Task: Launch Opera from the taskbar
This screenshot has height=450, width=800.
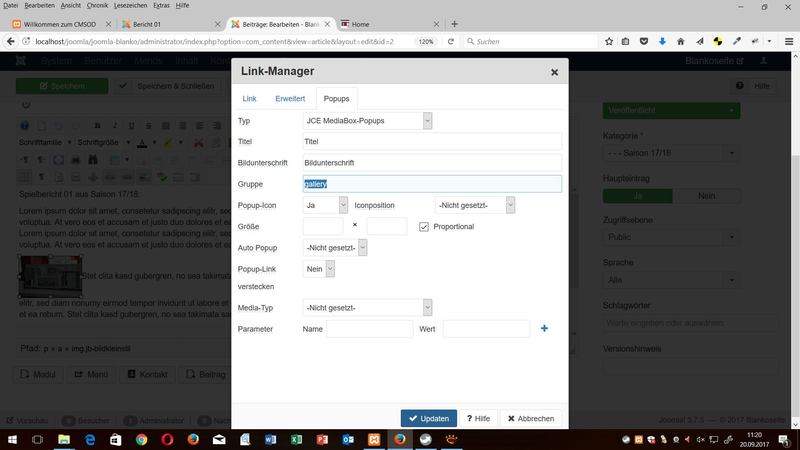Action: click(167, 439)
